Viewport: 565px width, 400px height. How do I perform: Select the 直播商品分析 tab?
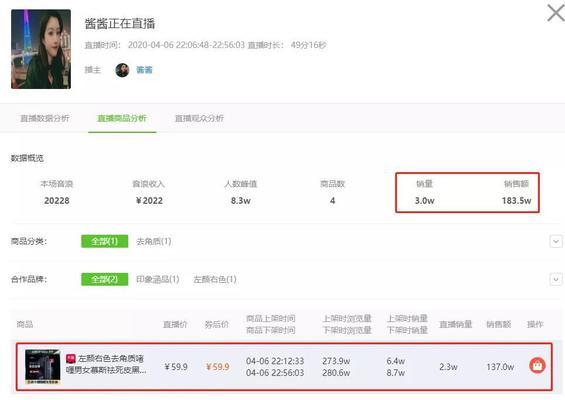tap(122, 118)
